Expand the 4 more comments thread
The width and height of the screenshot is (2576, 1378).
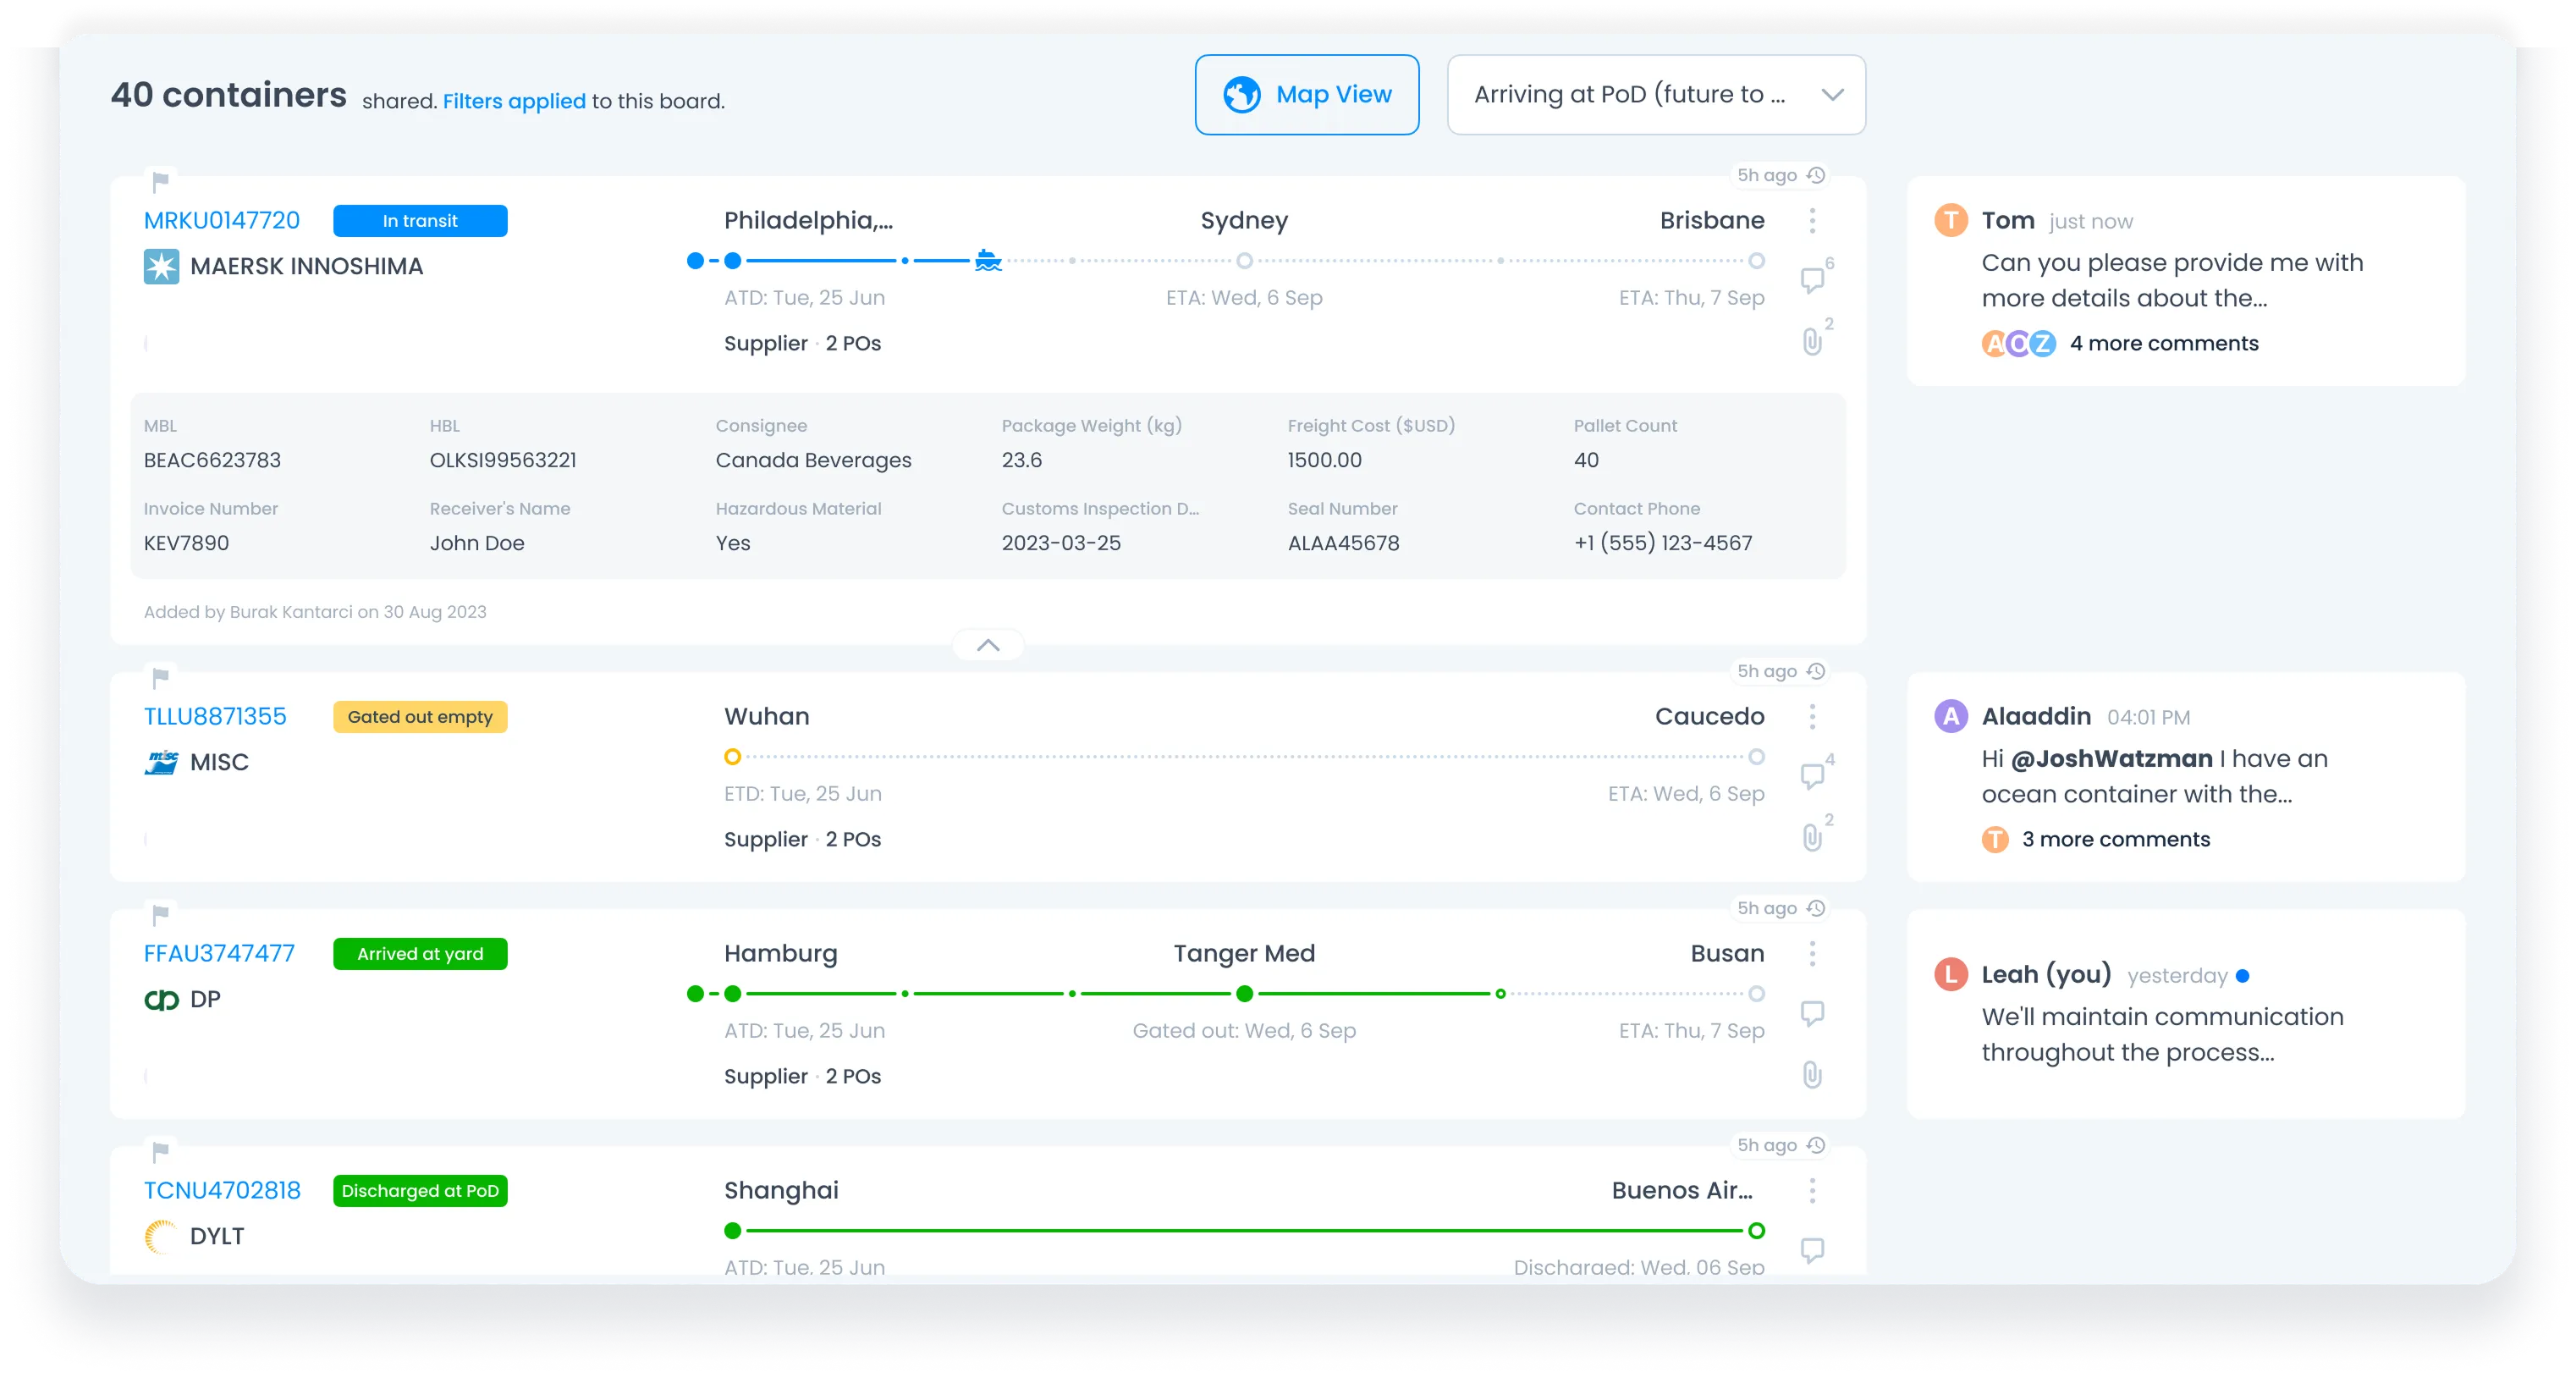[2163, 343]
